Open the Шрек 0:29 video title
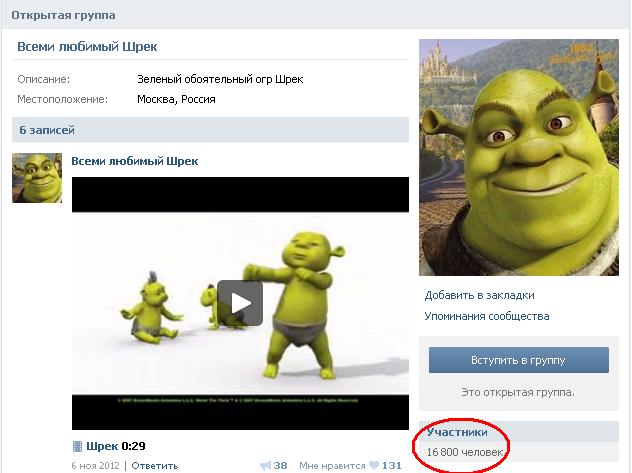The image size is (632, 473). click(x=116, y=446)
